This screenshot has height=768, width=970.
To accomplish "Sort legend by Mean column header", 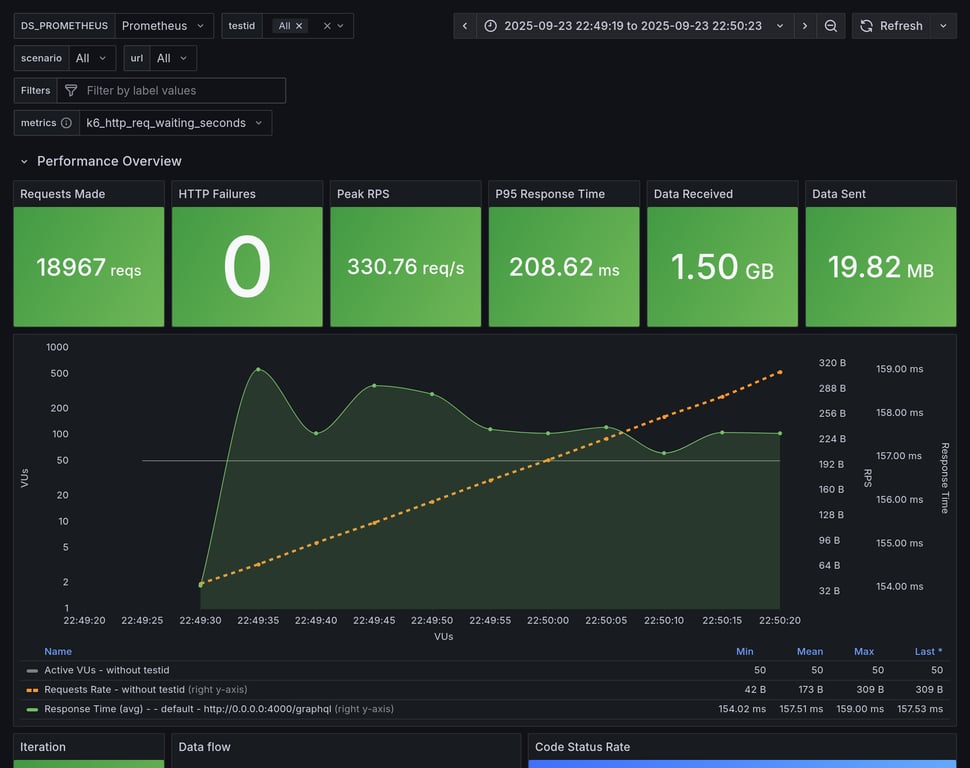I will pos(810,651).
